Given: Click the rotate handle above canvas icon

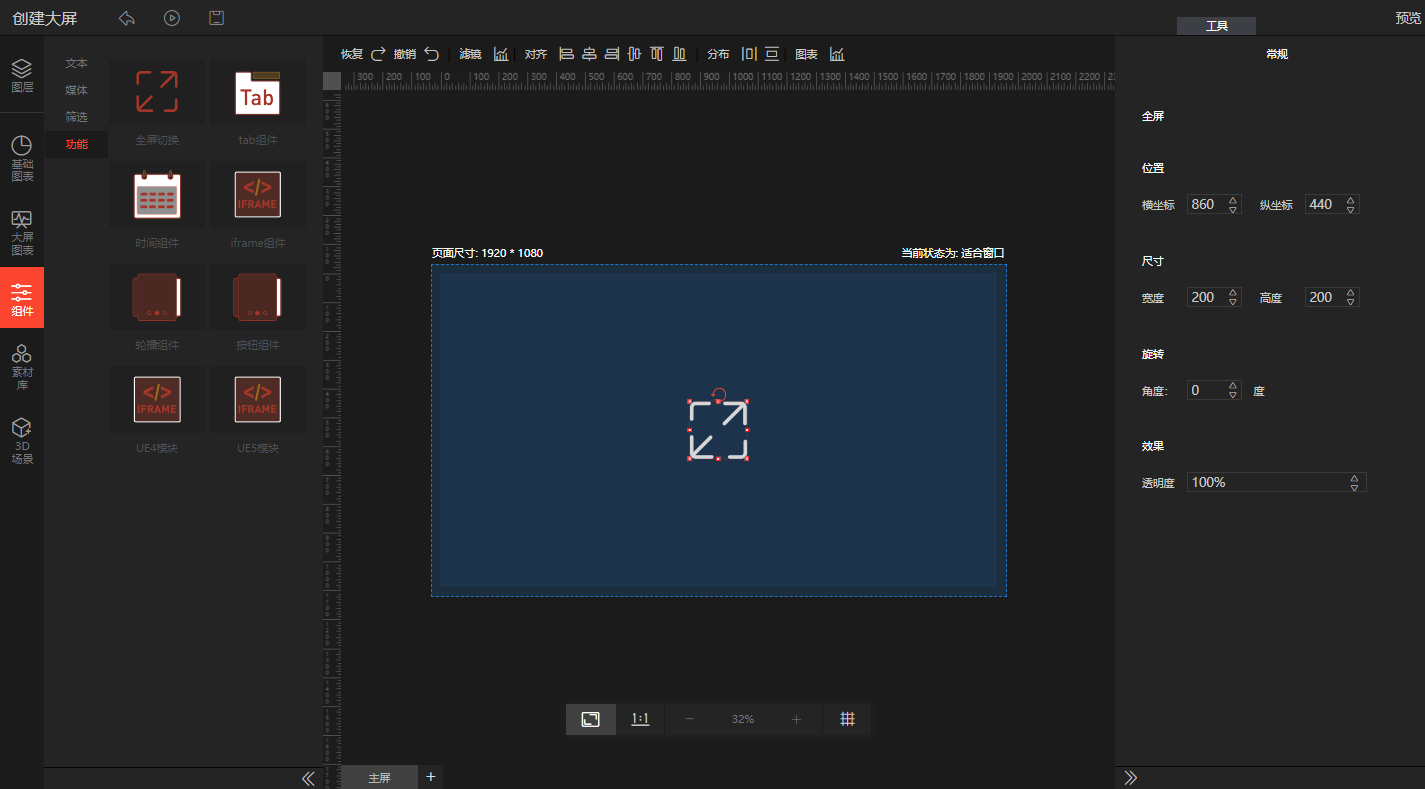Looking at the screenshot, I should (x=718, y=394).
